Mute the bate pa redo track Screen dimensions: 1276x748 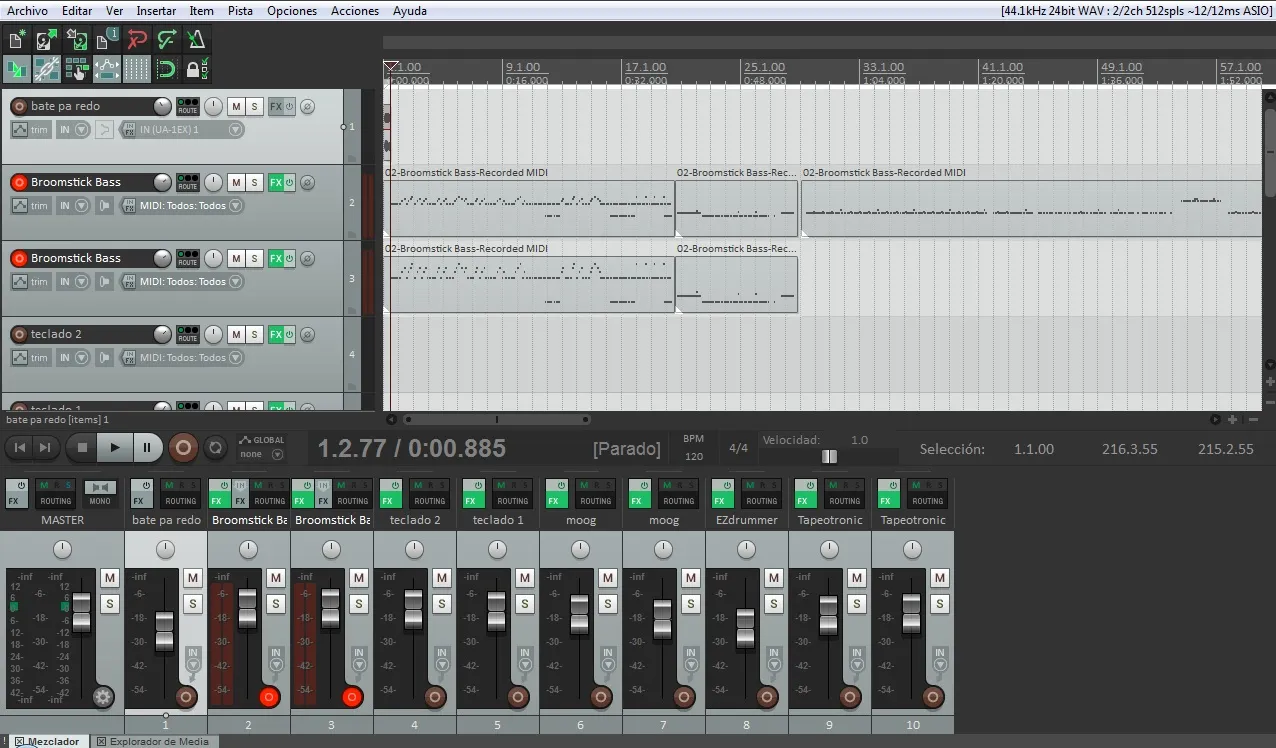236,106
